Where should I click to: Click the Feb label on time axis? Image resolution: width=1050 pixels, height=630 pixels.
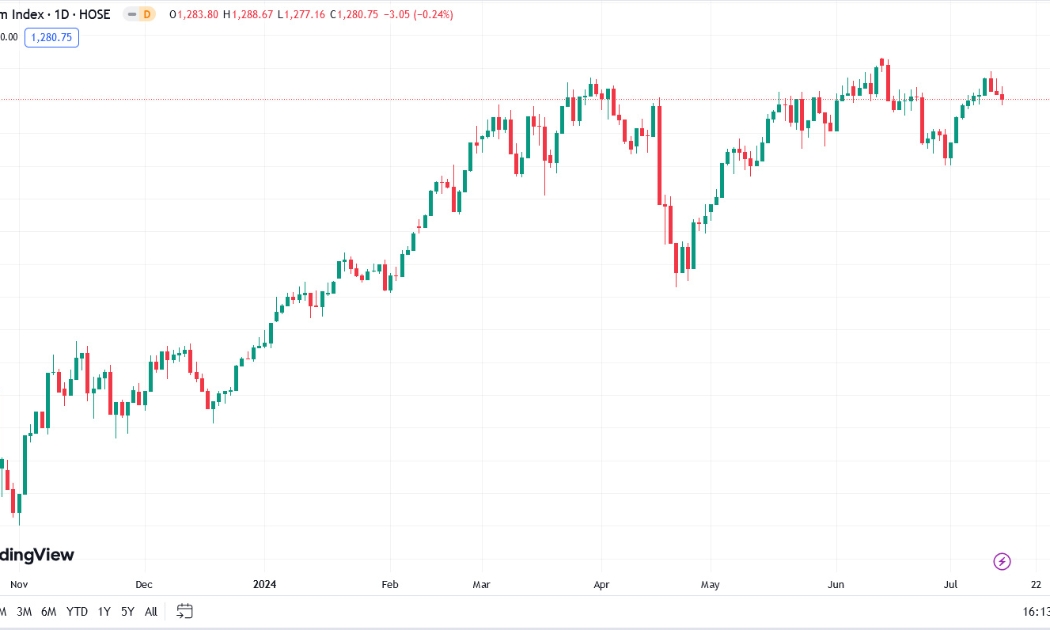[390, 584]
